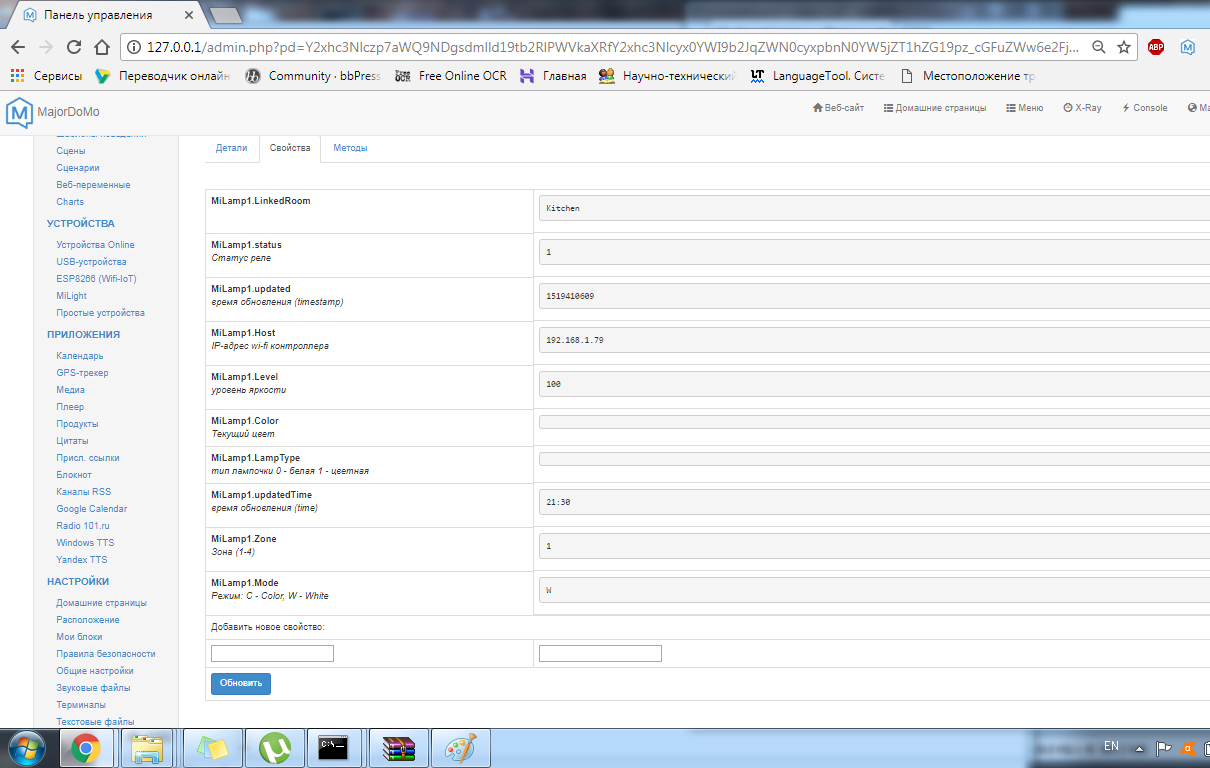Click the Windows Start button
1210x768 pixels.
pos(27,748)
